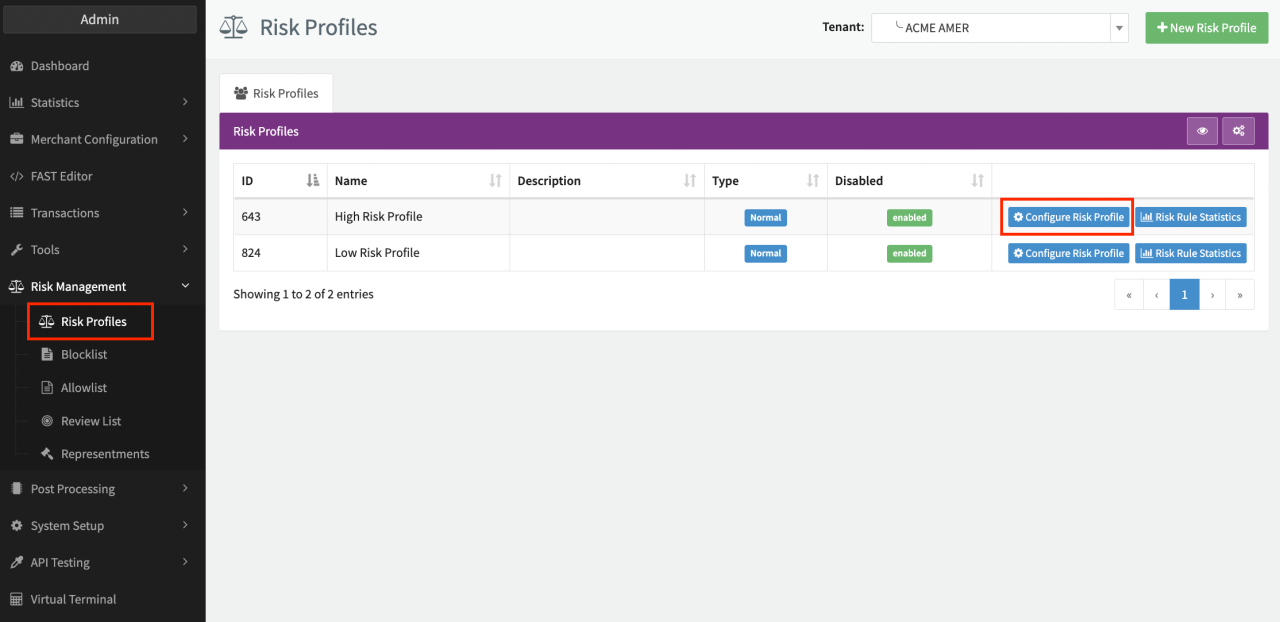Open Virtual Terminal from sidebar
This screenshot has height=622, width=1280.
[x=73, y=599]
